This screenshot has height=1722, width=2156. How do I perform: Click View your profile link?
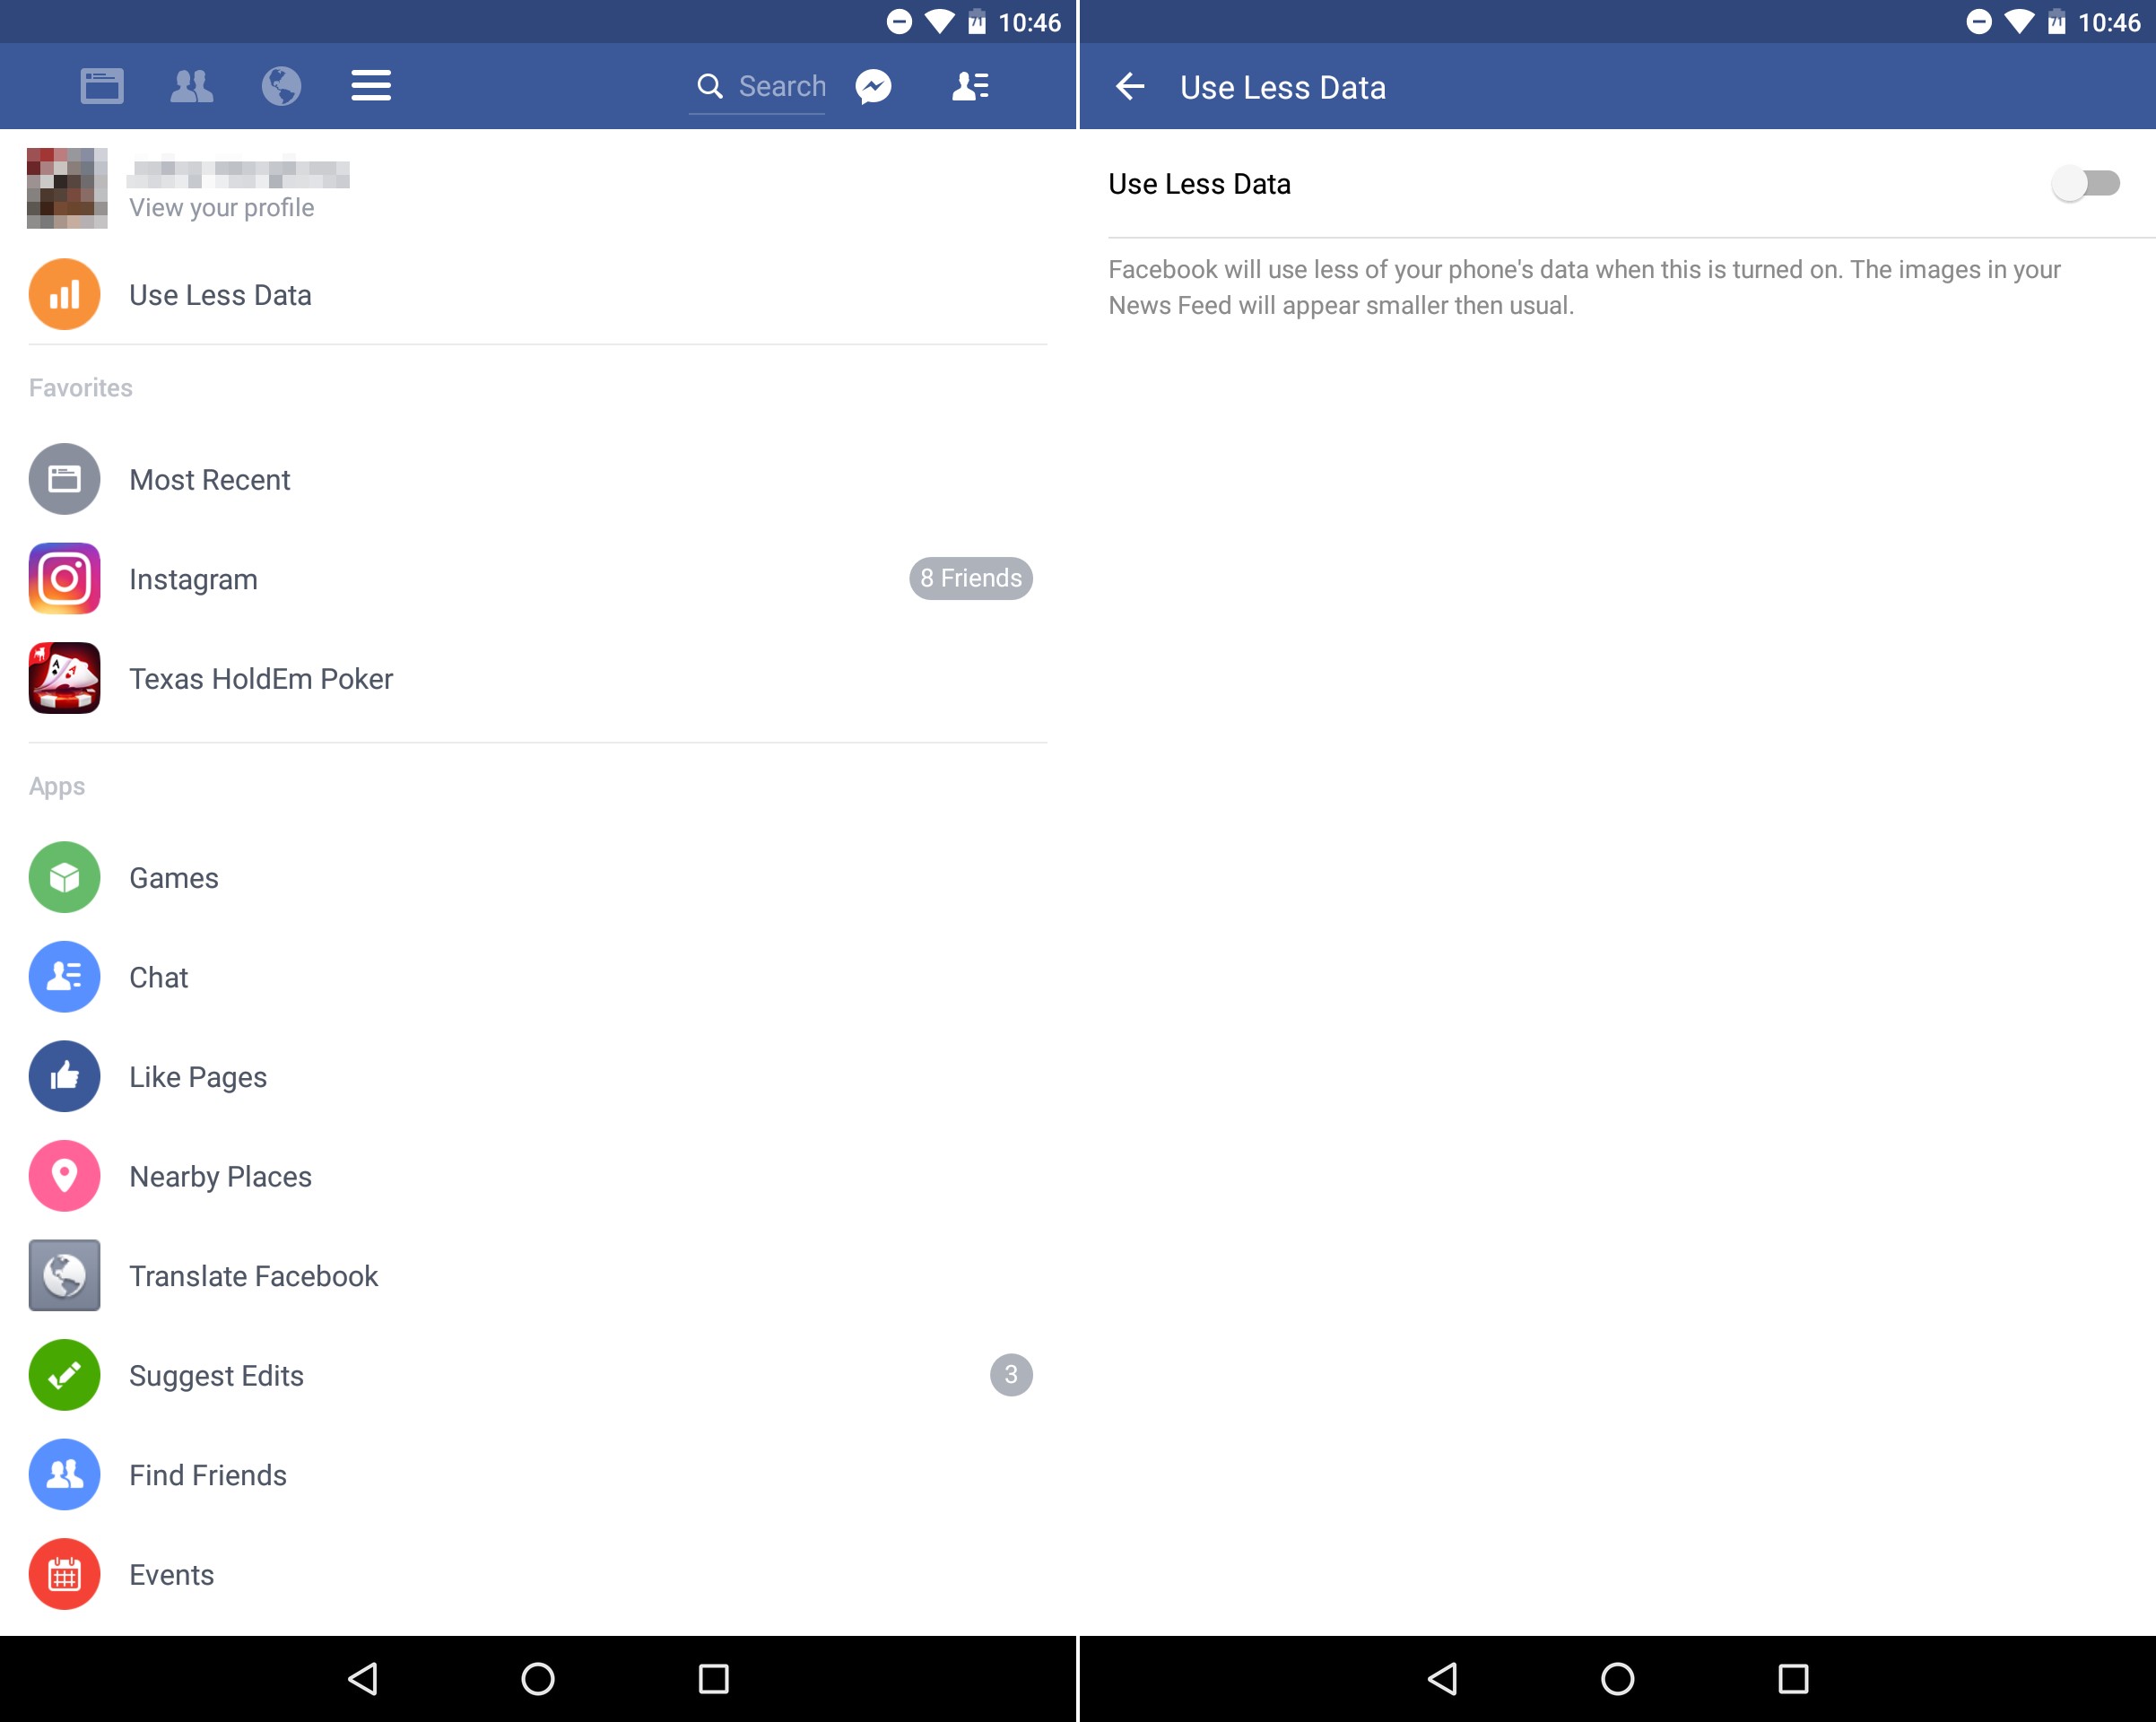222,205
